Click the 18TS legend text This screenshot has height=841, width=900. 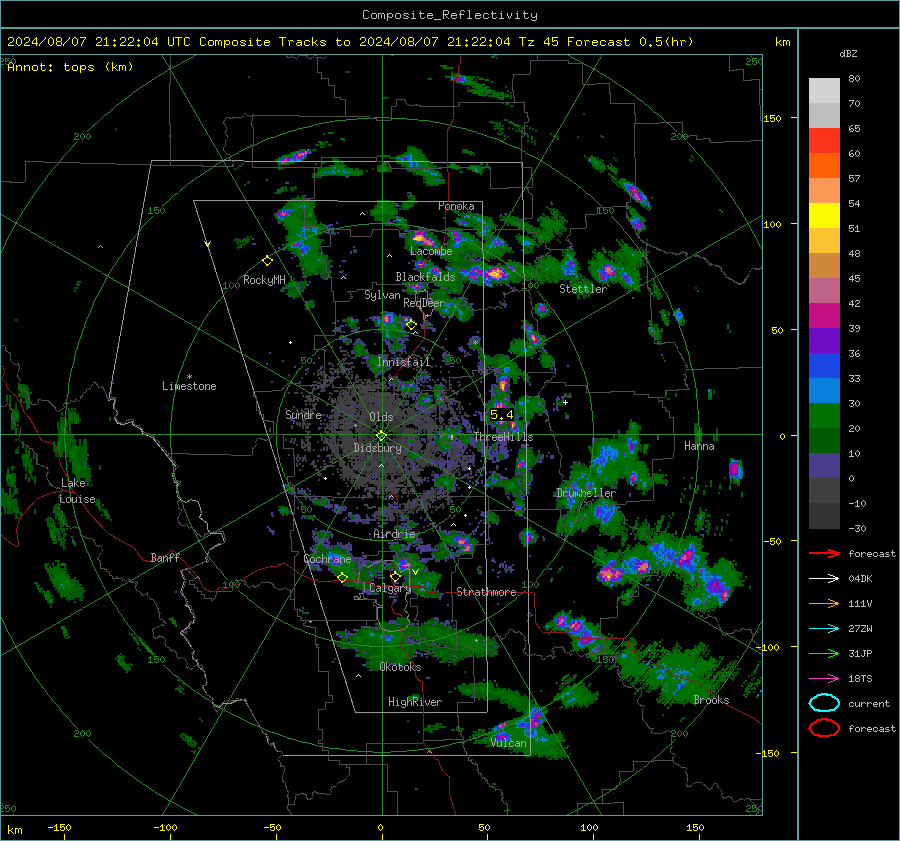pos(860,679)
